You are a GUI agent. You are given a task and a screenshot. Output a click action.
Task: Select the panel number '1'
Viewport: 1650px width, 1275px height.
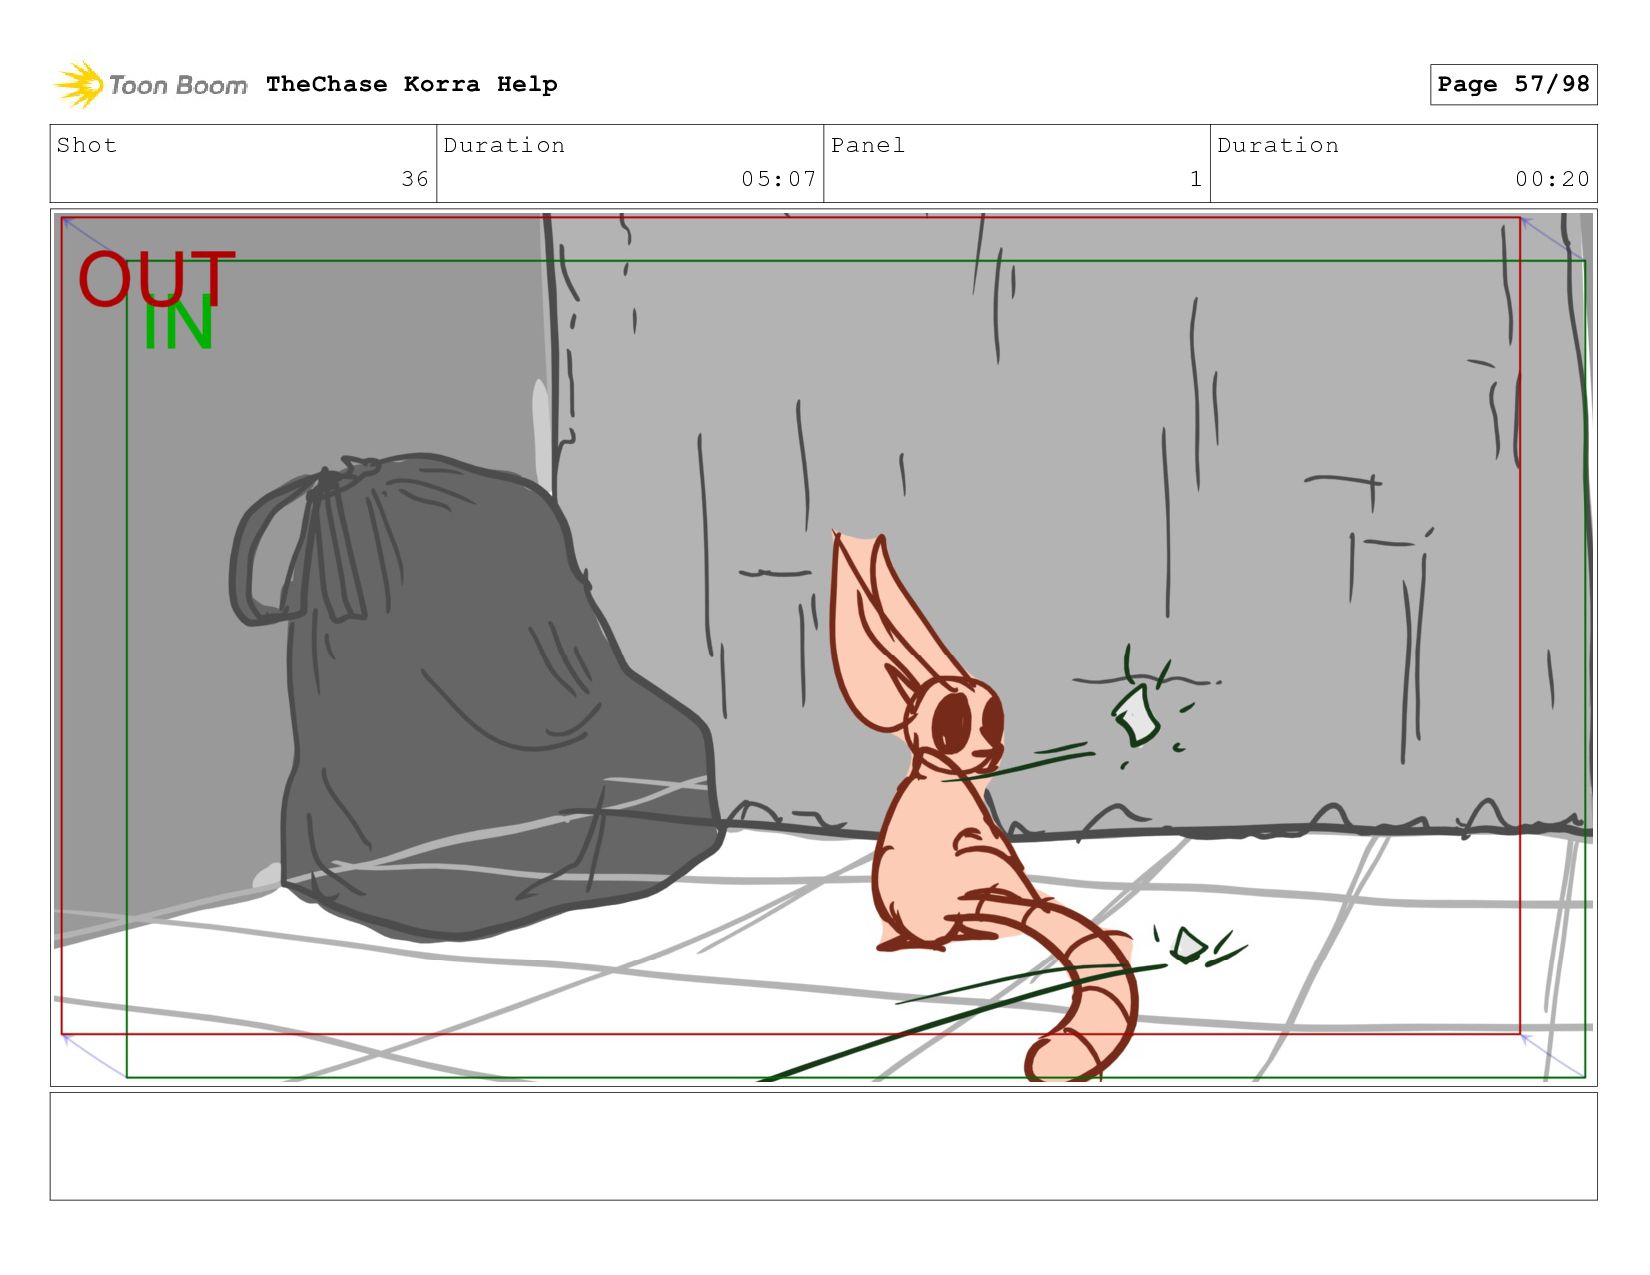tap(1196, 179)
